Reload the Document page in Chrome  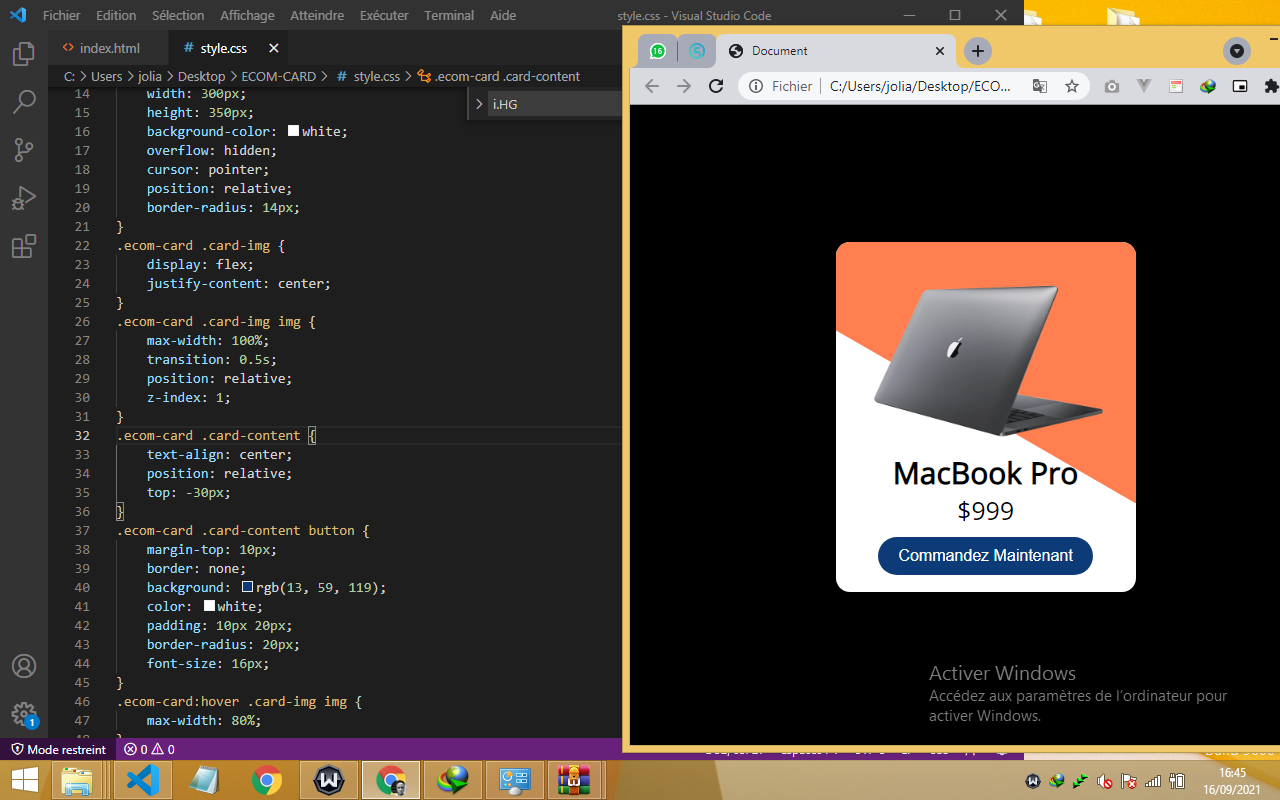[x=716, y=86]
